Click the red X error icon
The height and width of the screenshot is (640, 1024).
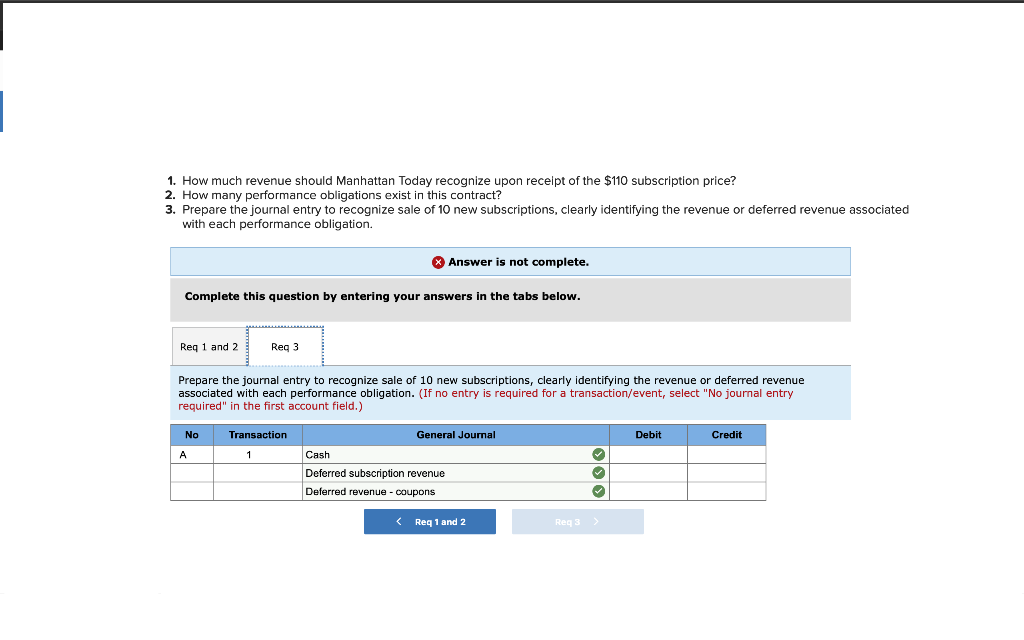coord(437,261)
